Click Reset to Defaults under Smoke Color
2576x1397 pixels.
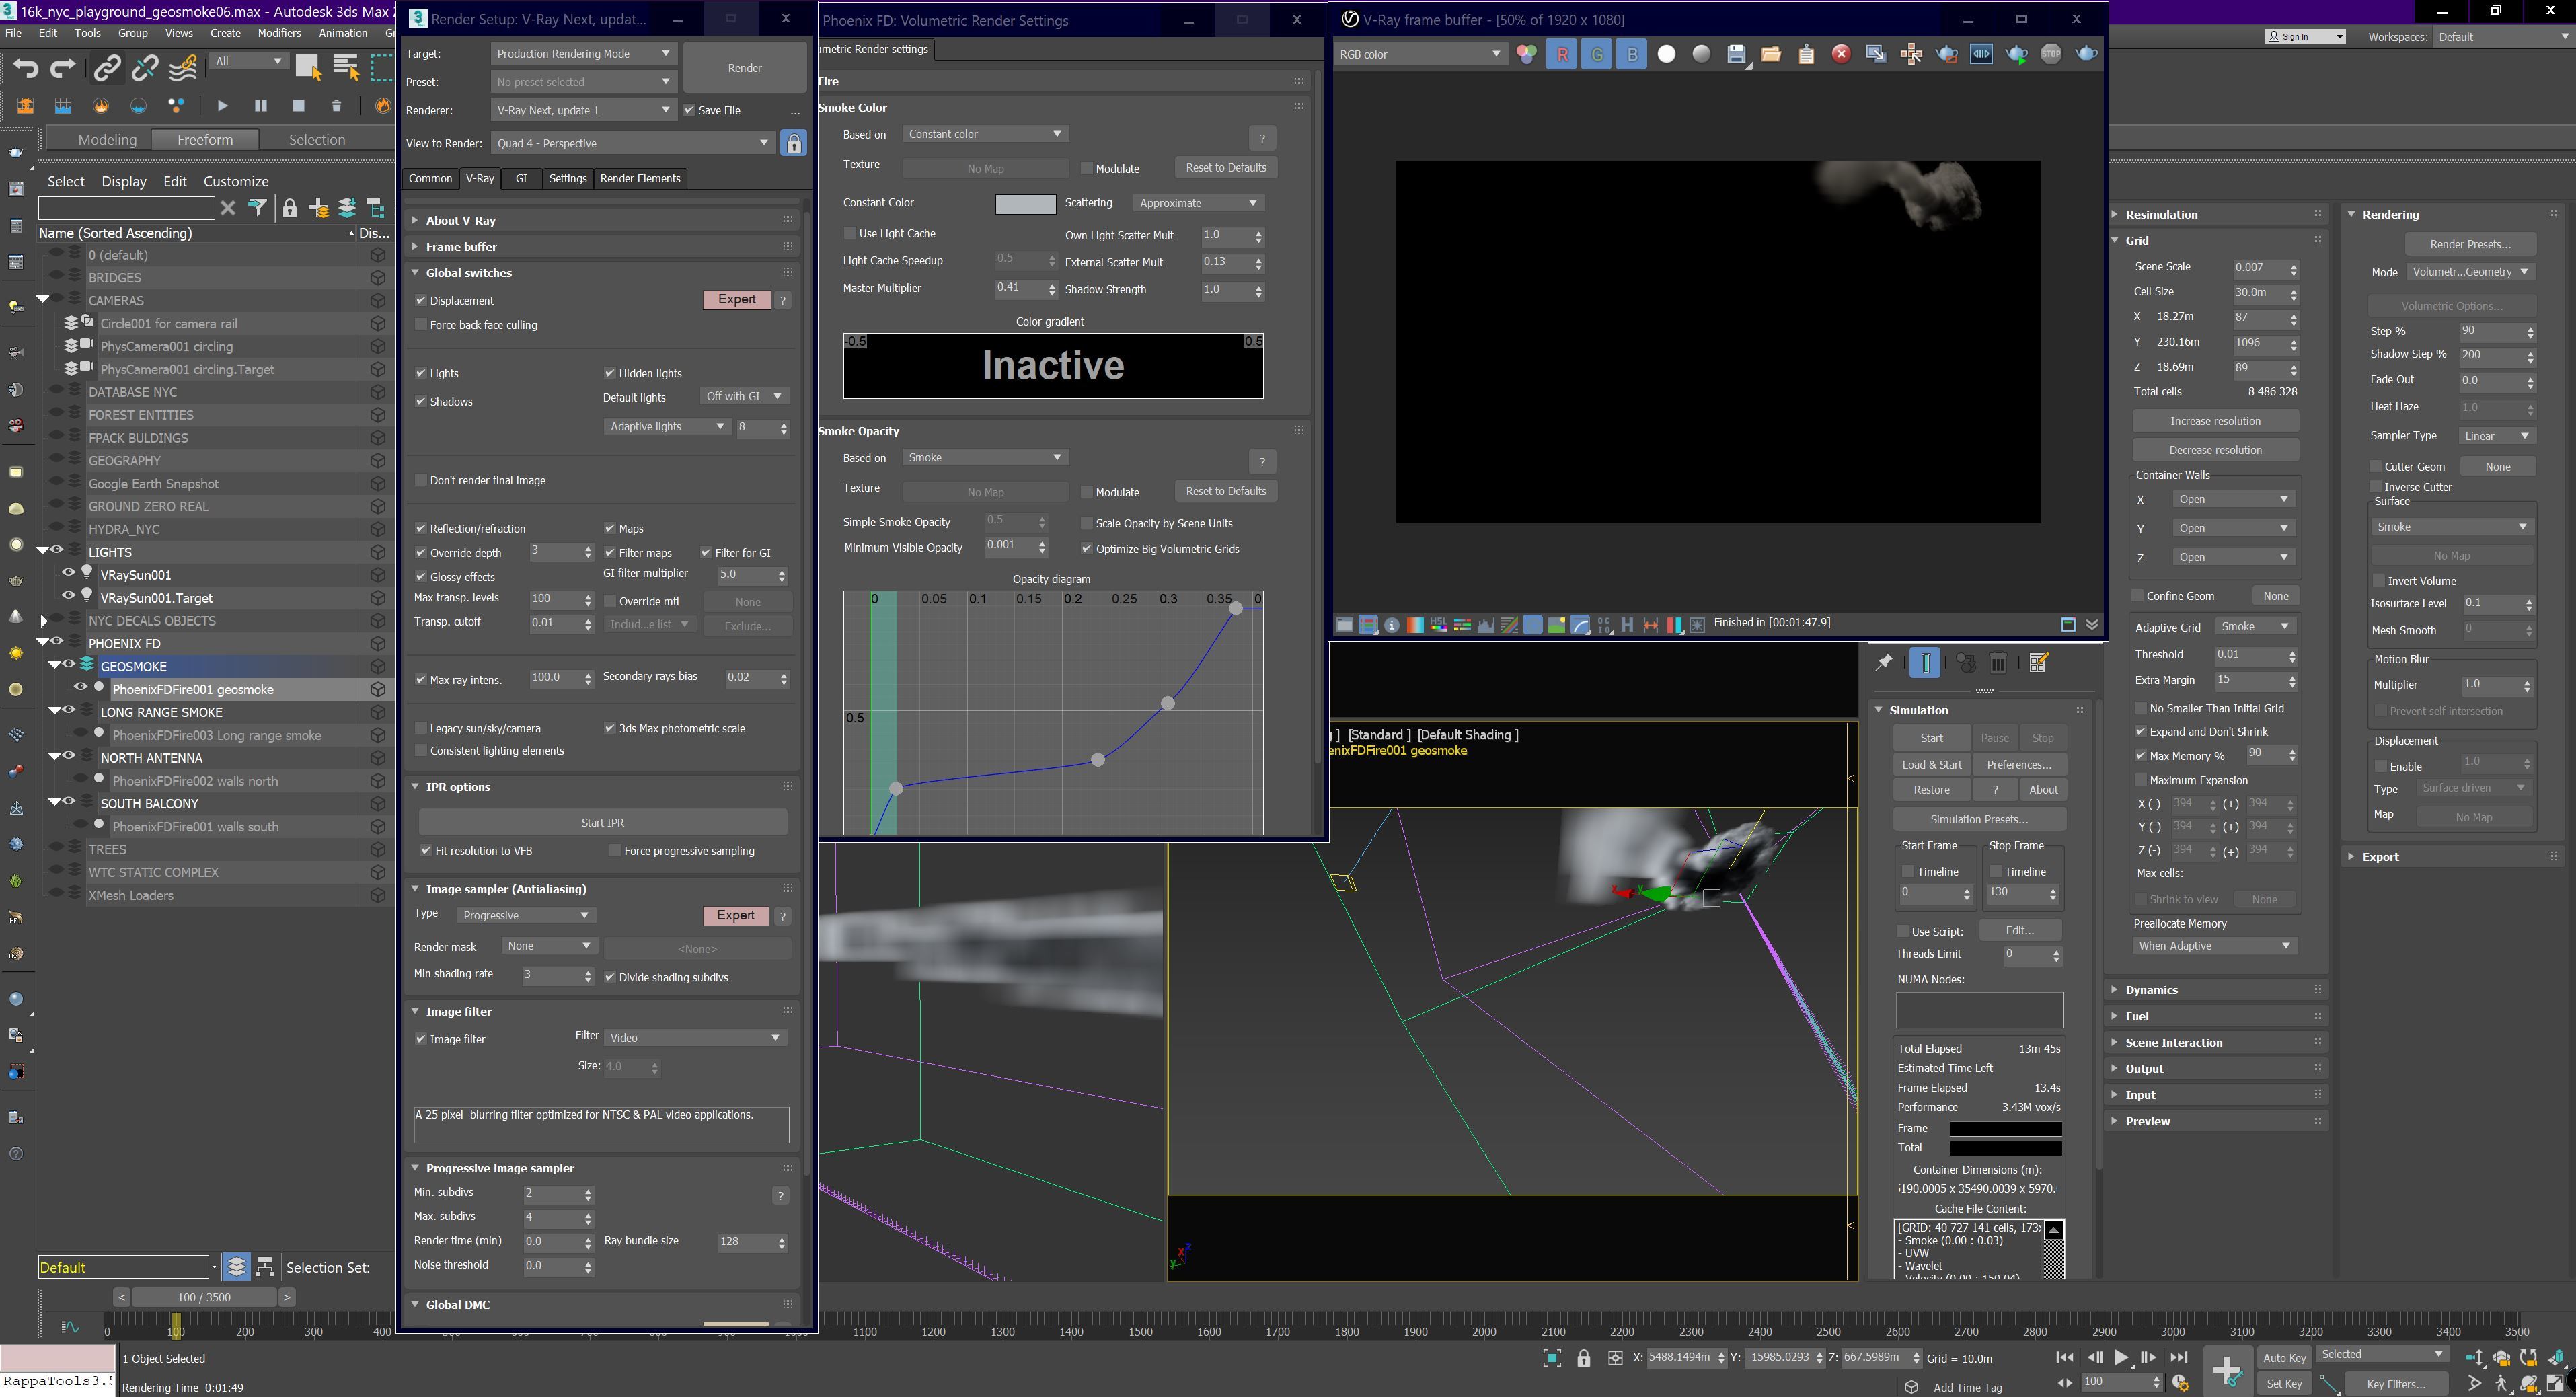click(x=1226, y=167)
